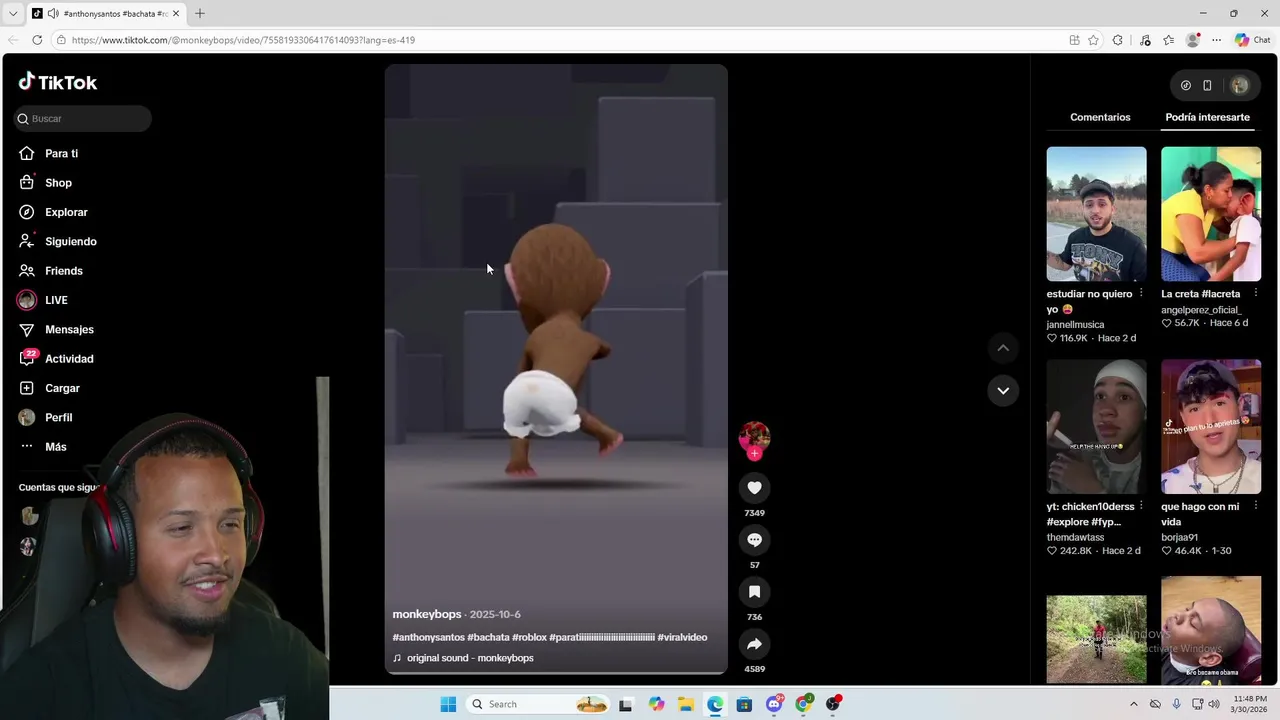Go to previous video with up arrow
Screen dimensions: 1280x720
pos(1003,348)
